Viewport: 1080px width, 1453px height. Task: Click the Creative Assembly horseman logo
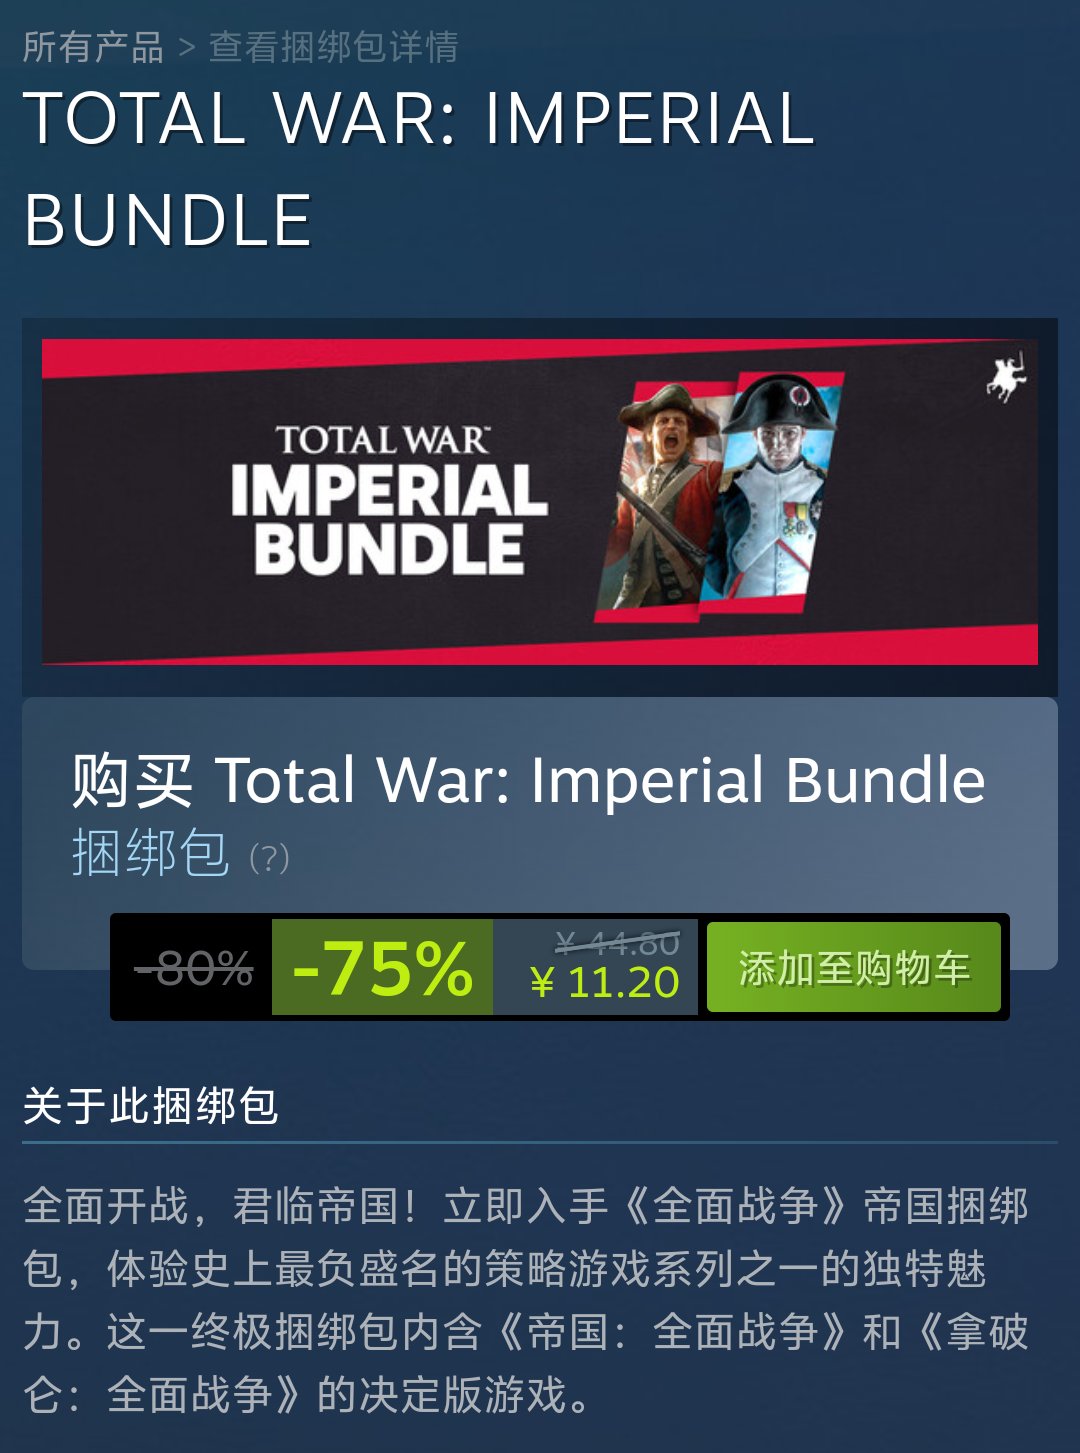click(1007, 377)
